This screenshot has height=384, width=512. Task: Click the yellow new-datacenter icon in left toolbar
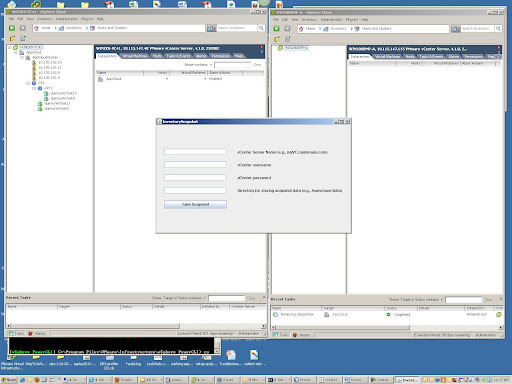tap(12, 39)
